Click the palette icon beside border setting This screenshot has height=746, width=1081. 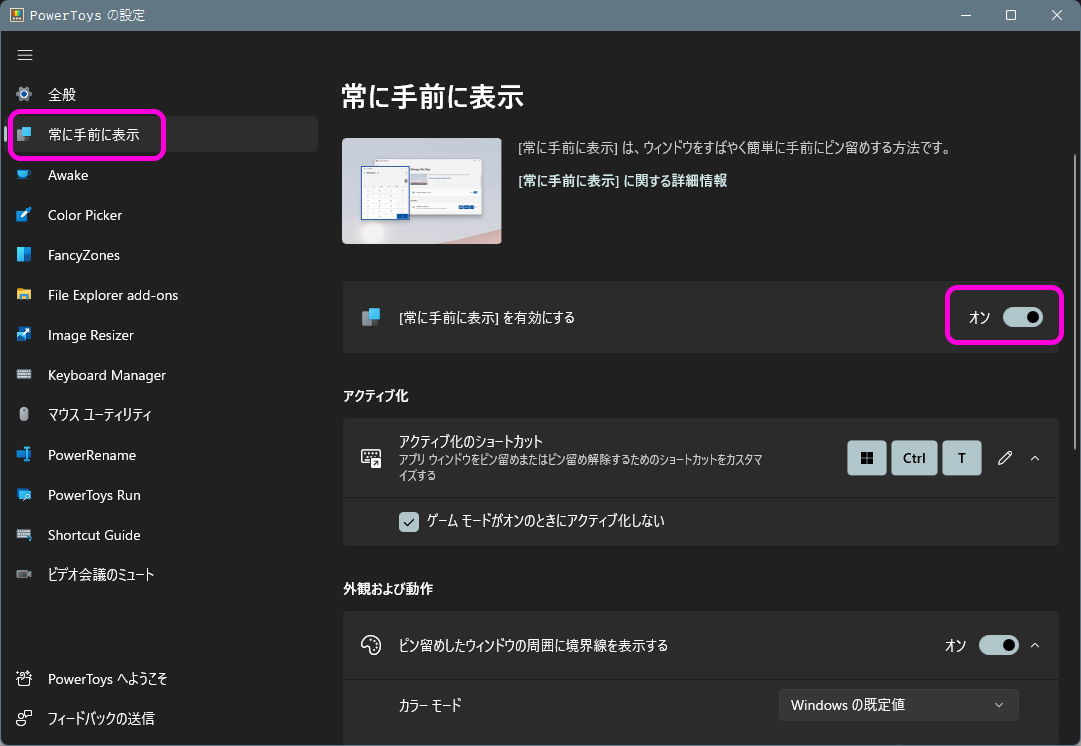pos(371,645)
